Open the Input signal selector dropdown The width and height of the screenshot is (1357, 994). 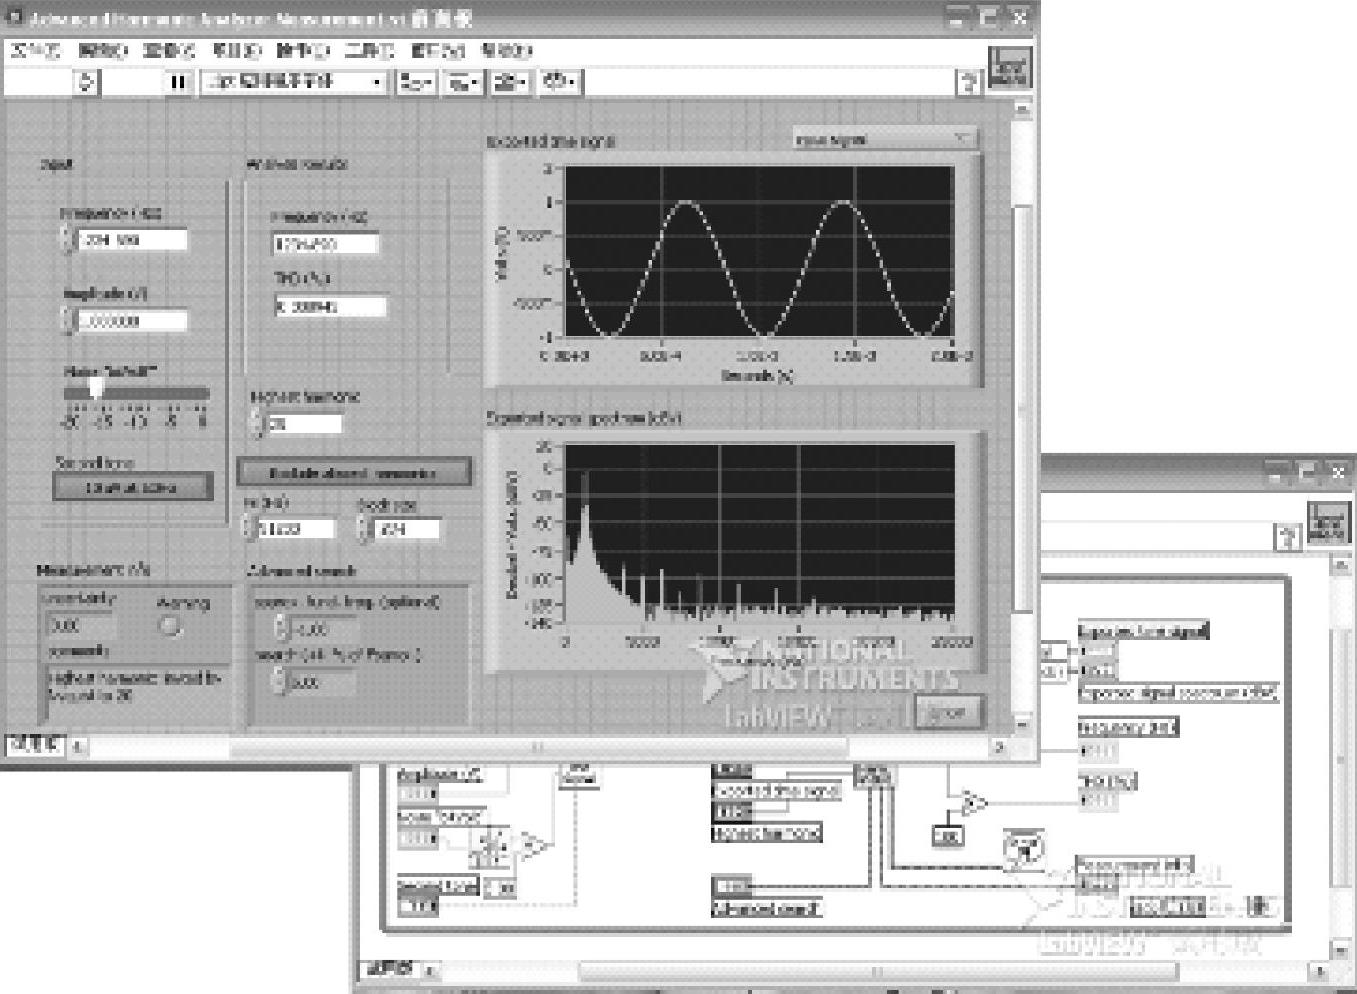[883, 139]
